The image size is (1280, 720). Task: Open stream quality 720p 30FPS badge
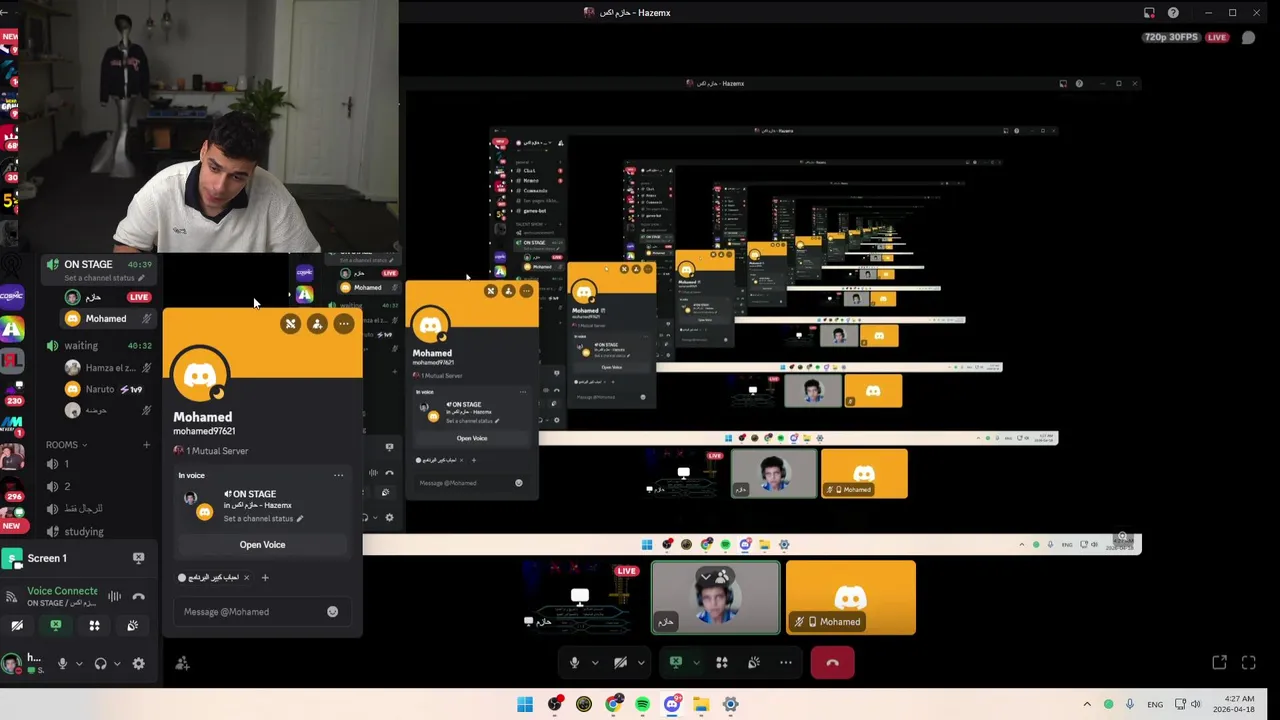1170,37
